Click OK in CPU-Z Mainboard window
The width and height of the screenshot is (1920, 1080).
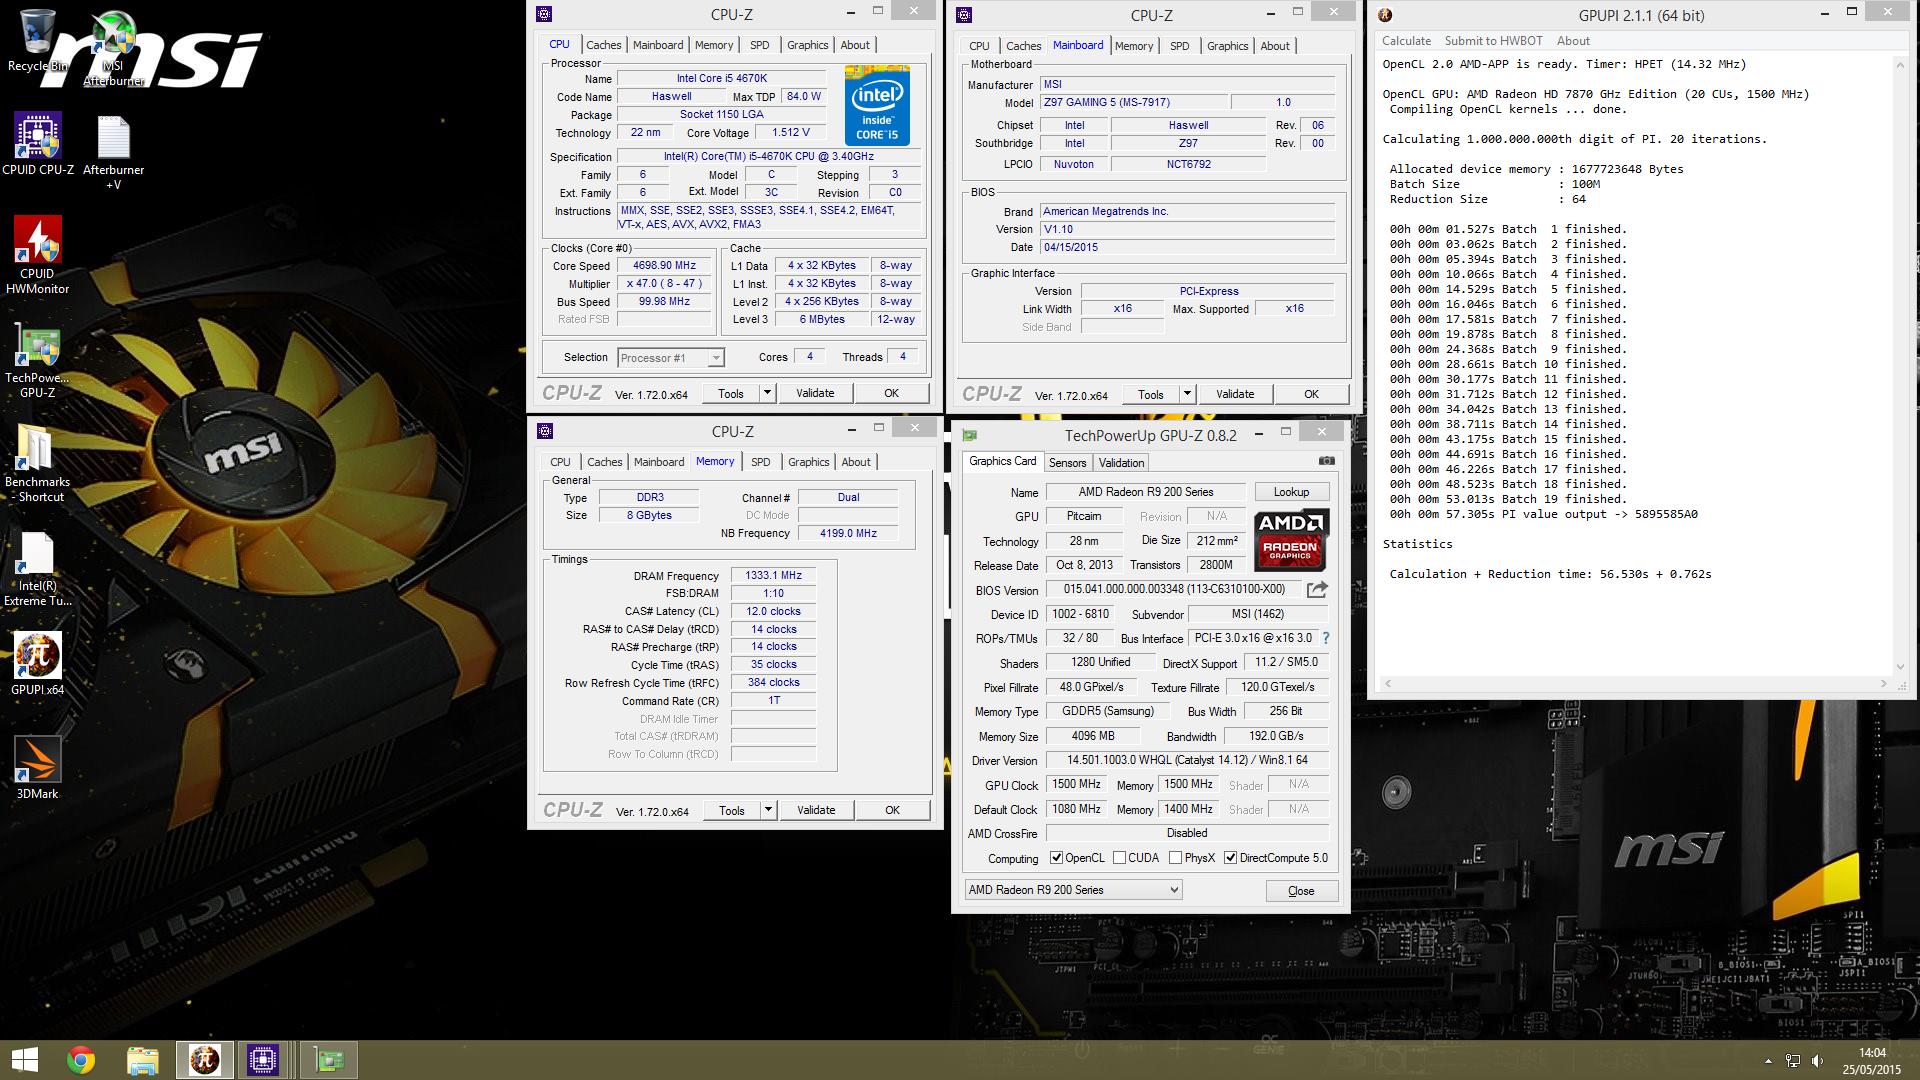[x=1311, y=395]
